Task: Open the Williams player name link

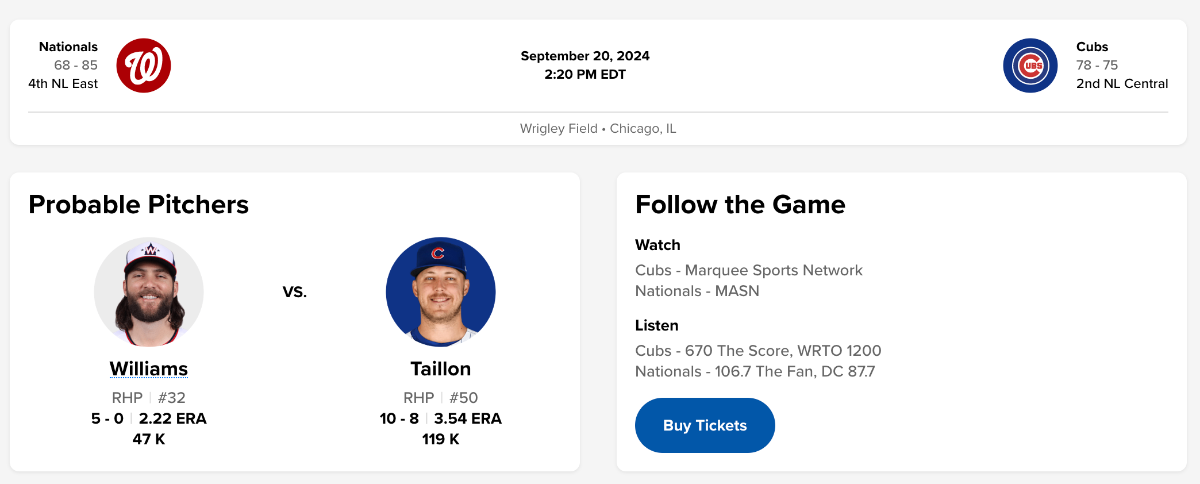Action: [149, 369]
